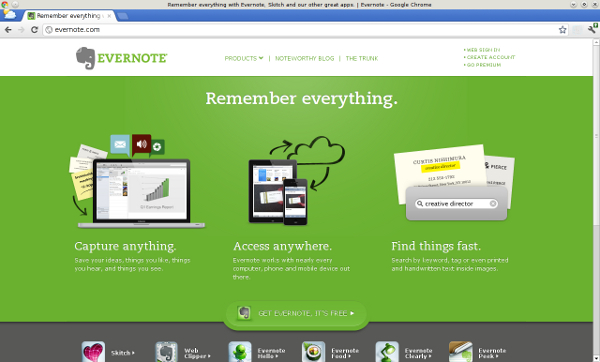The height and width of the screenshot is (362, 600).
Task: Click the browser forward arrow
Action: (x=21, y=29)
